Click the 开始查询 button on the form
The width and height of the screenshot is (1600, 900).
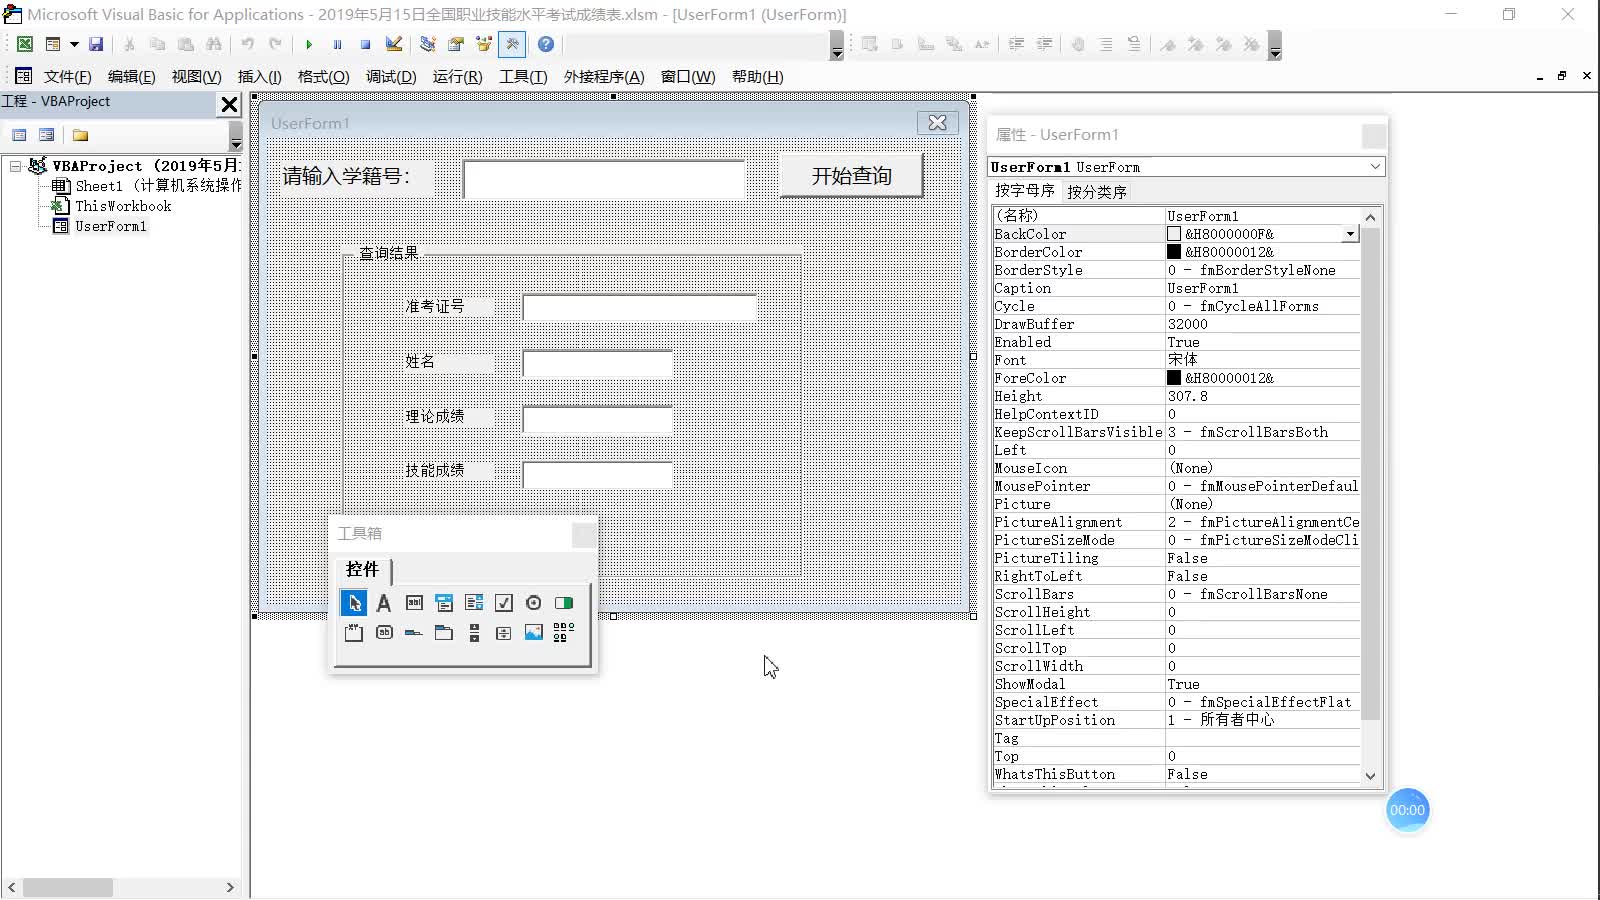851,176
